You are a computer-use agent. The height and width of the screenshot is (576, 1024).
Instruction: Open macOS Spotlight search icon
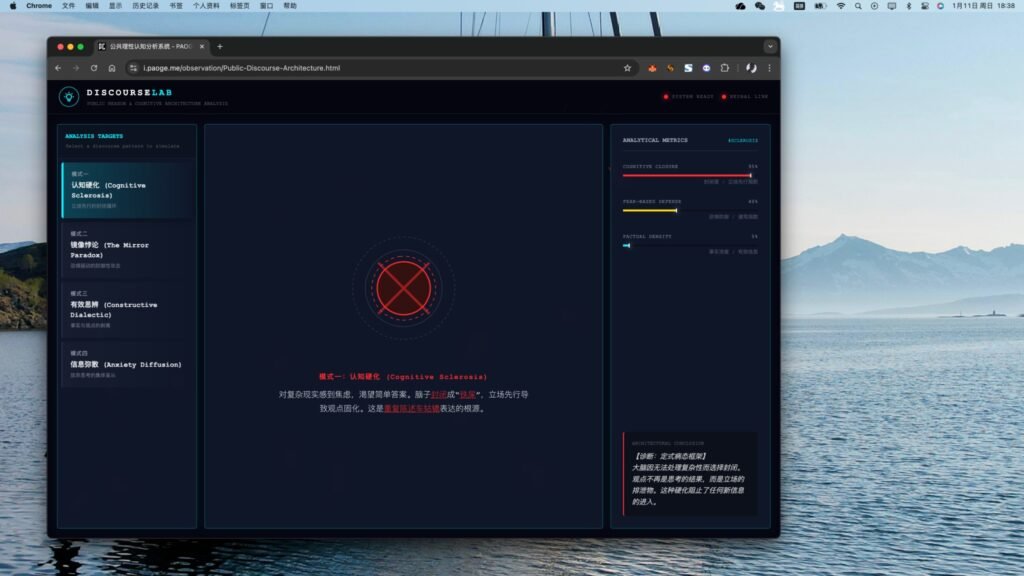coord(857,6)
